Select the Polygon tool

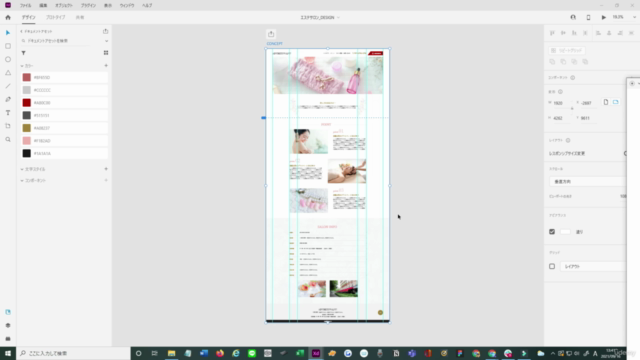pyautogui.click(x=8, y=73)
